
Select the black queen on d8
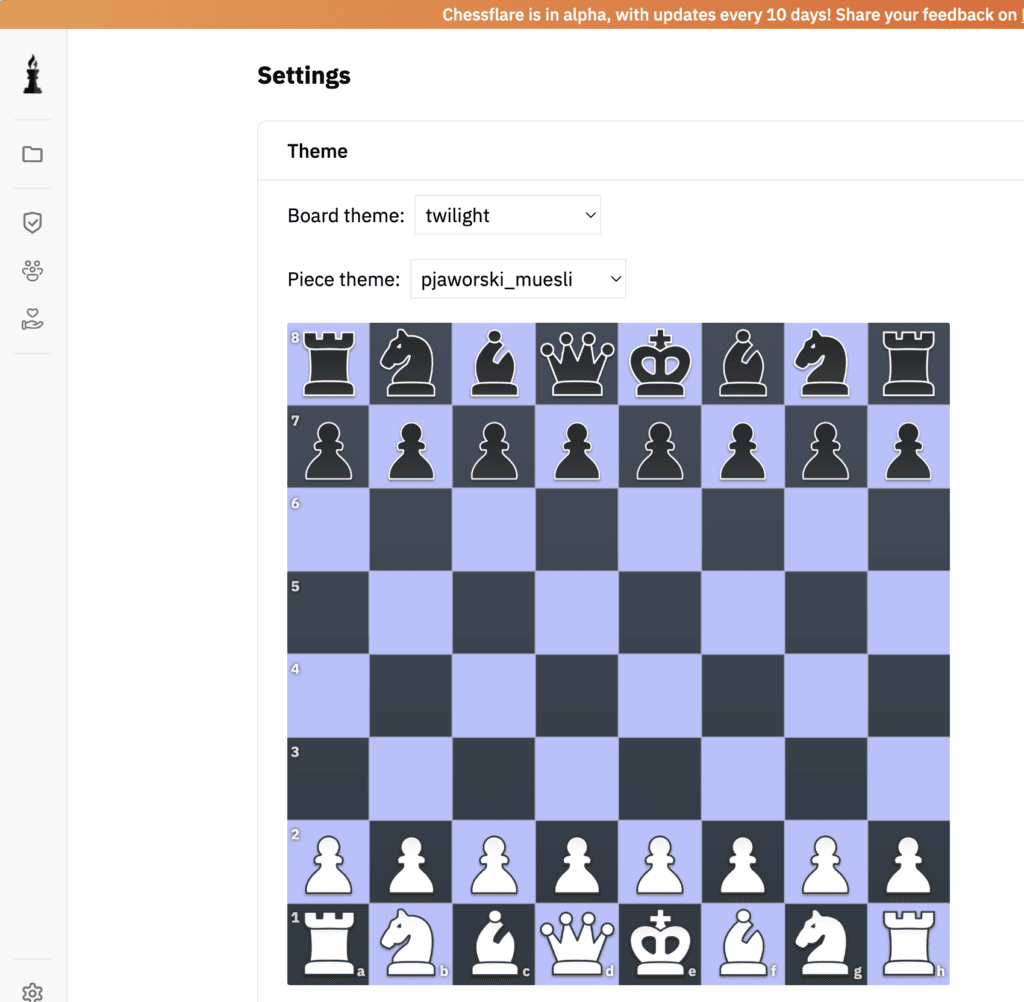coord(577,364)
